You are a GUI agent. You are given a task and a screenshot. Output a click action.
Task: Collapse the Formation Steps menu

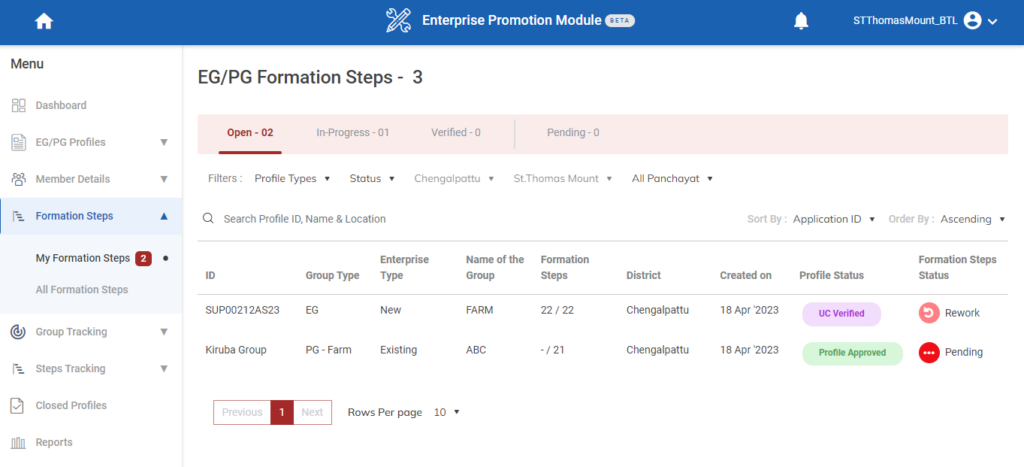(163, 216)
